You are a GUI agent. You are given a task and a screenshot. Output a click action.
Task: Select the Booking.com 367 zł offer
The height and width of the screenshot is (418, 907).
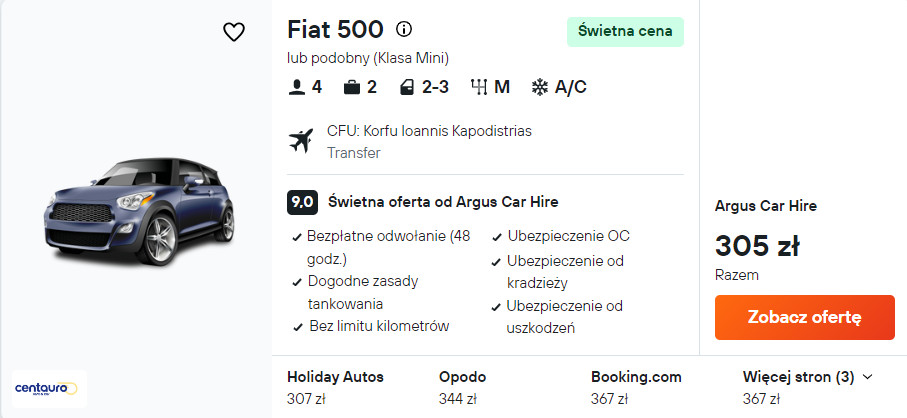click(x=636, y=388)
